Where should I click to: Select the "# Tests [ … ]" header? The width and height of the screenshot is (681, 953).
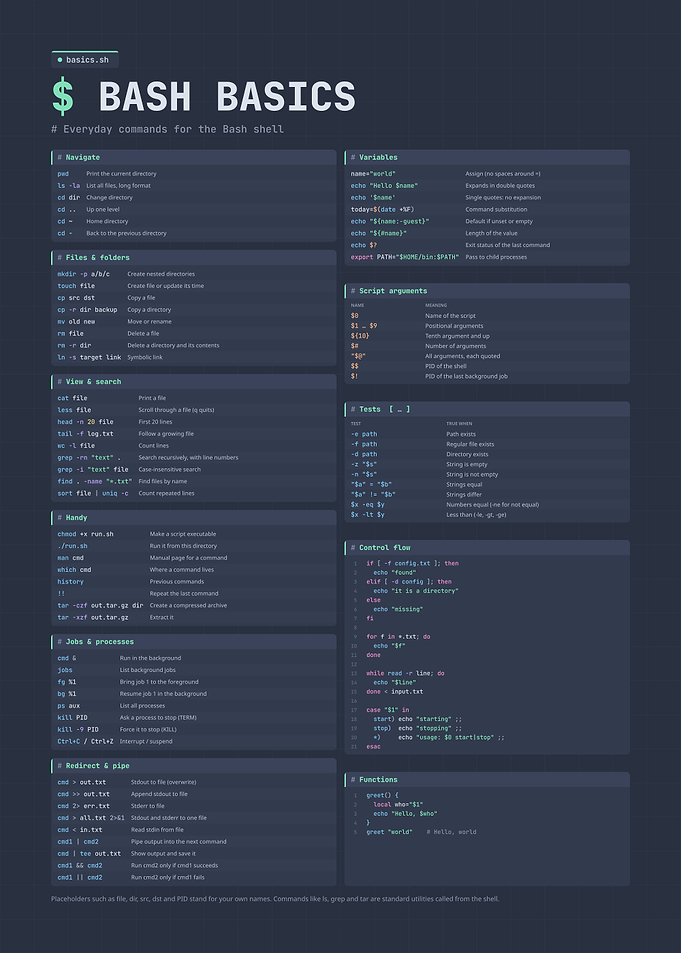(487, 410)
